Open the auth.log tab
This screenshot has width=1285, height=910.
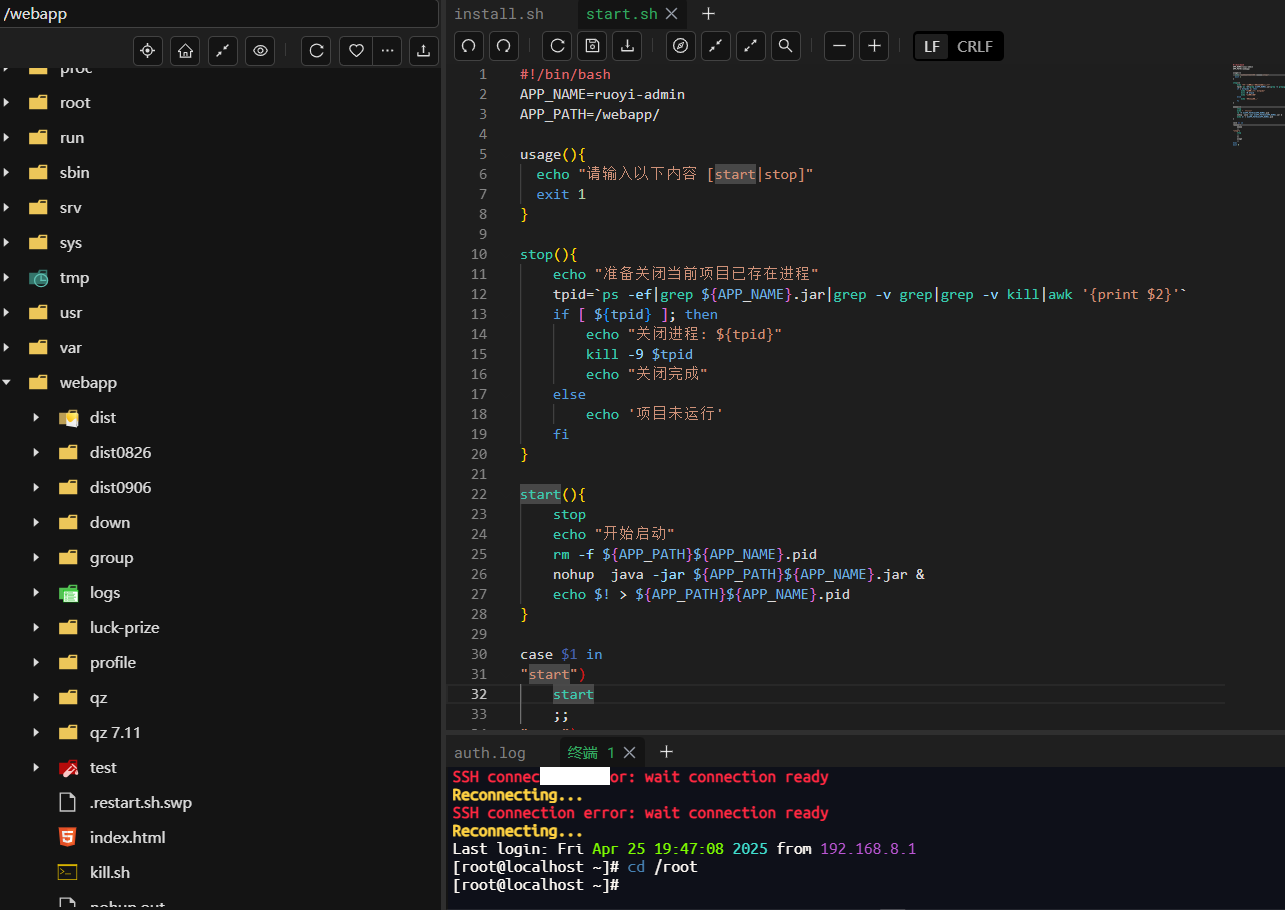point(489,753)
